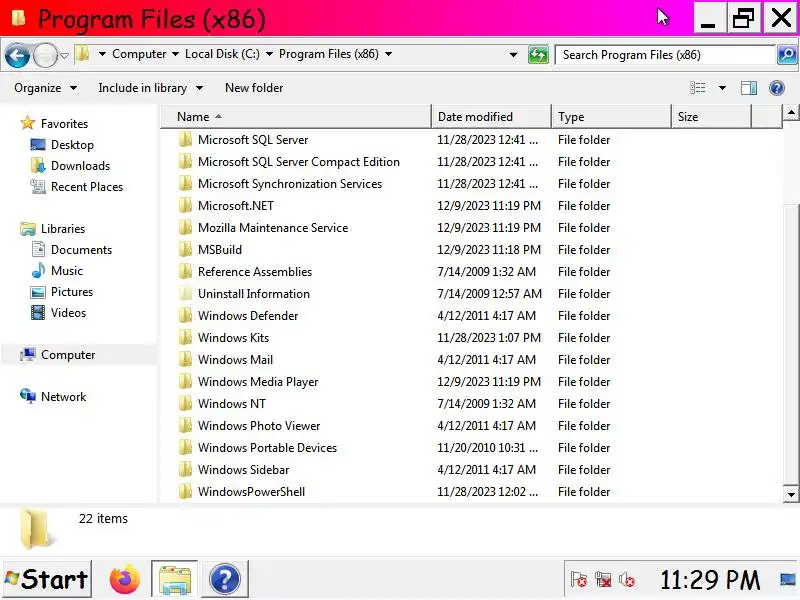Sort by Type column header
Viewport: 800px width, 600px height.
(611, 117)
